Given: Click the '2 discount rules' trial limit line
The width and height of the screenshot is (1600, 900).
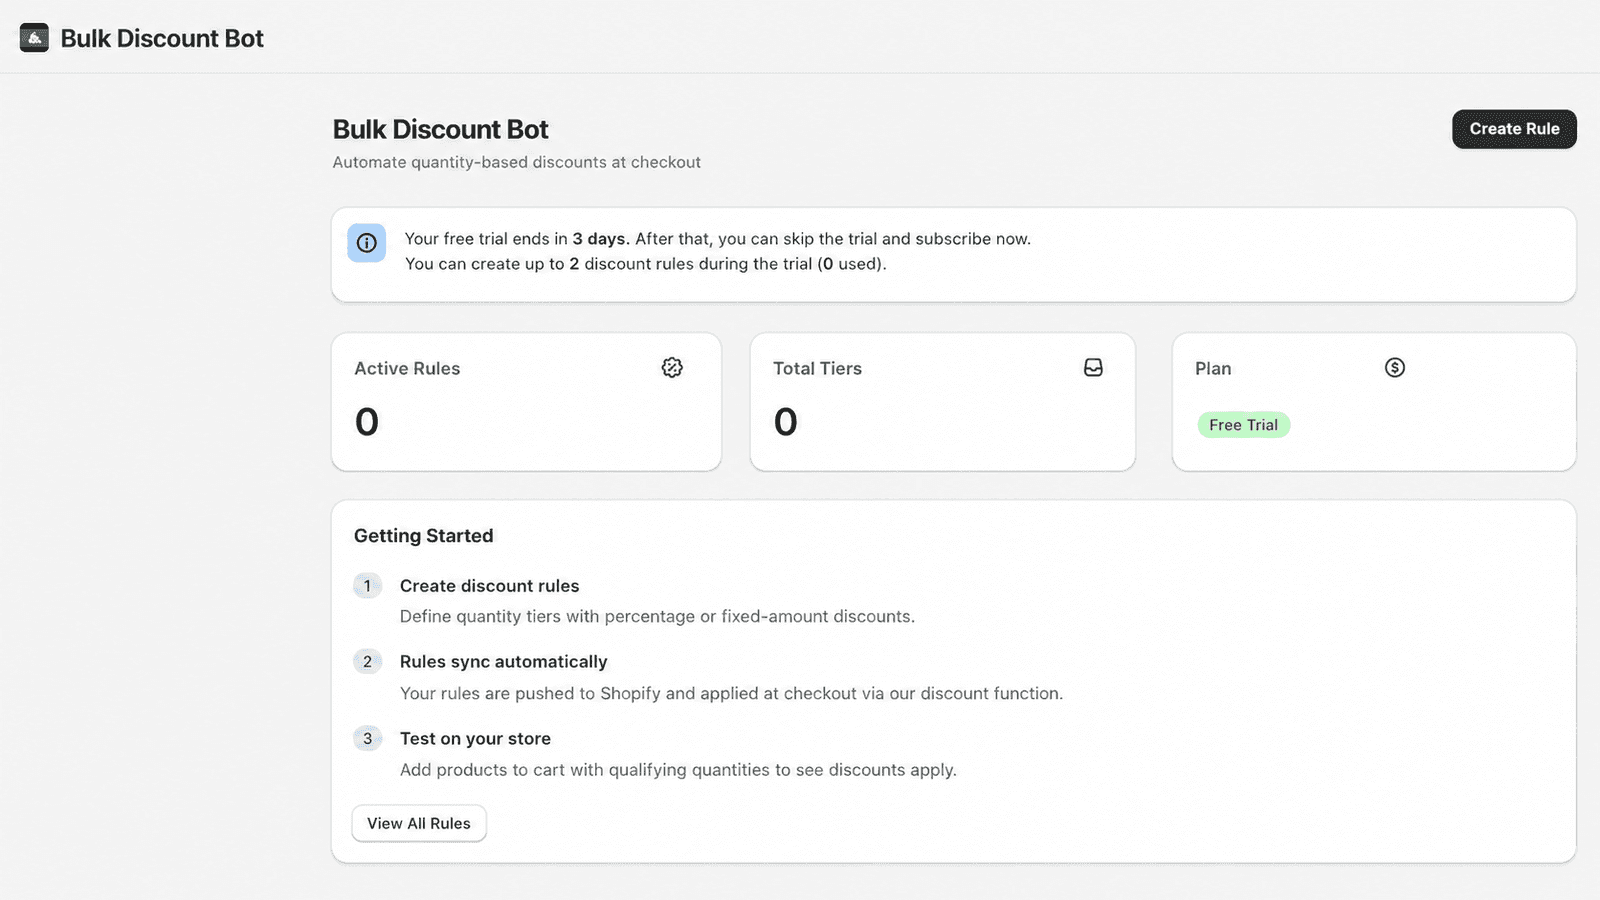Looking at the screenshot, I should tap(646, 264).
